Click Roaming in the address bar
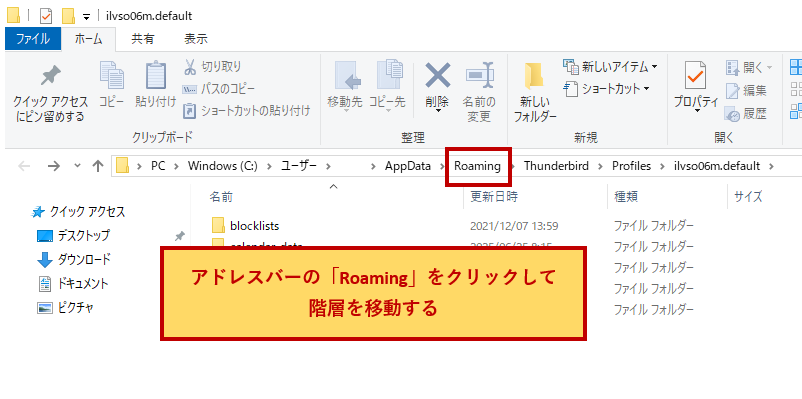The image size is (802, 399). (x=477, y=166)
